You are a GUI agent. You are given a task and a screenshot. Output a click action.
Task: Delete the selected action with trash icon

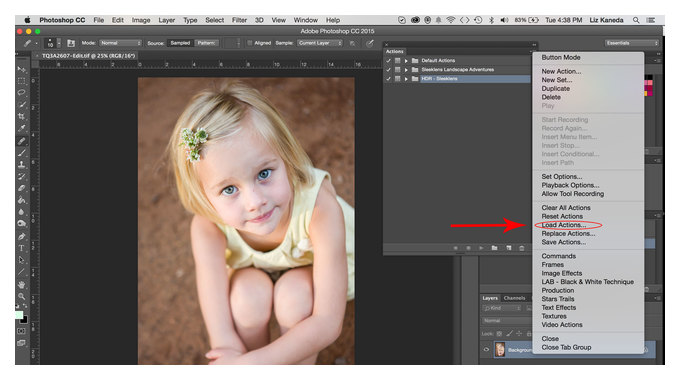522,248
